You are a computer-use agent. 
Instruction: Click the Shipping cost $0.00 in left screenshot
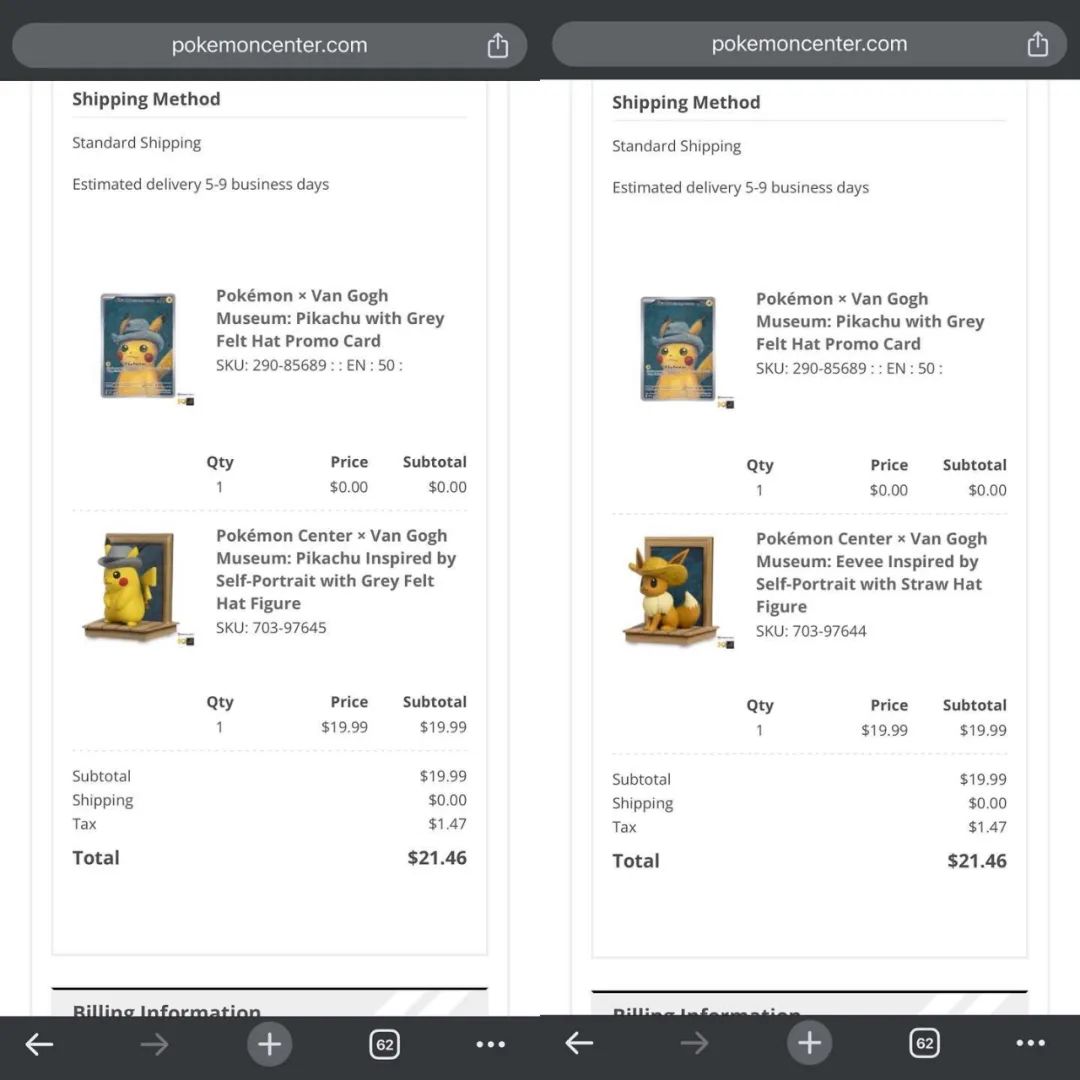448,800
